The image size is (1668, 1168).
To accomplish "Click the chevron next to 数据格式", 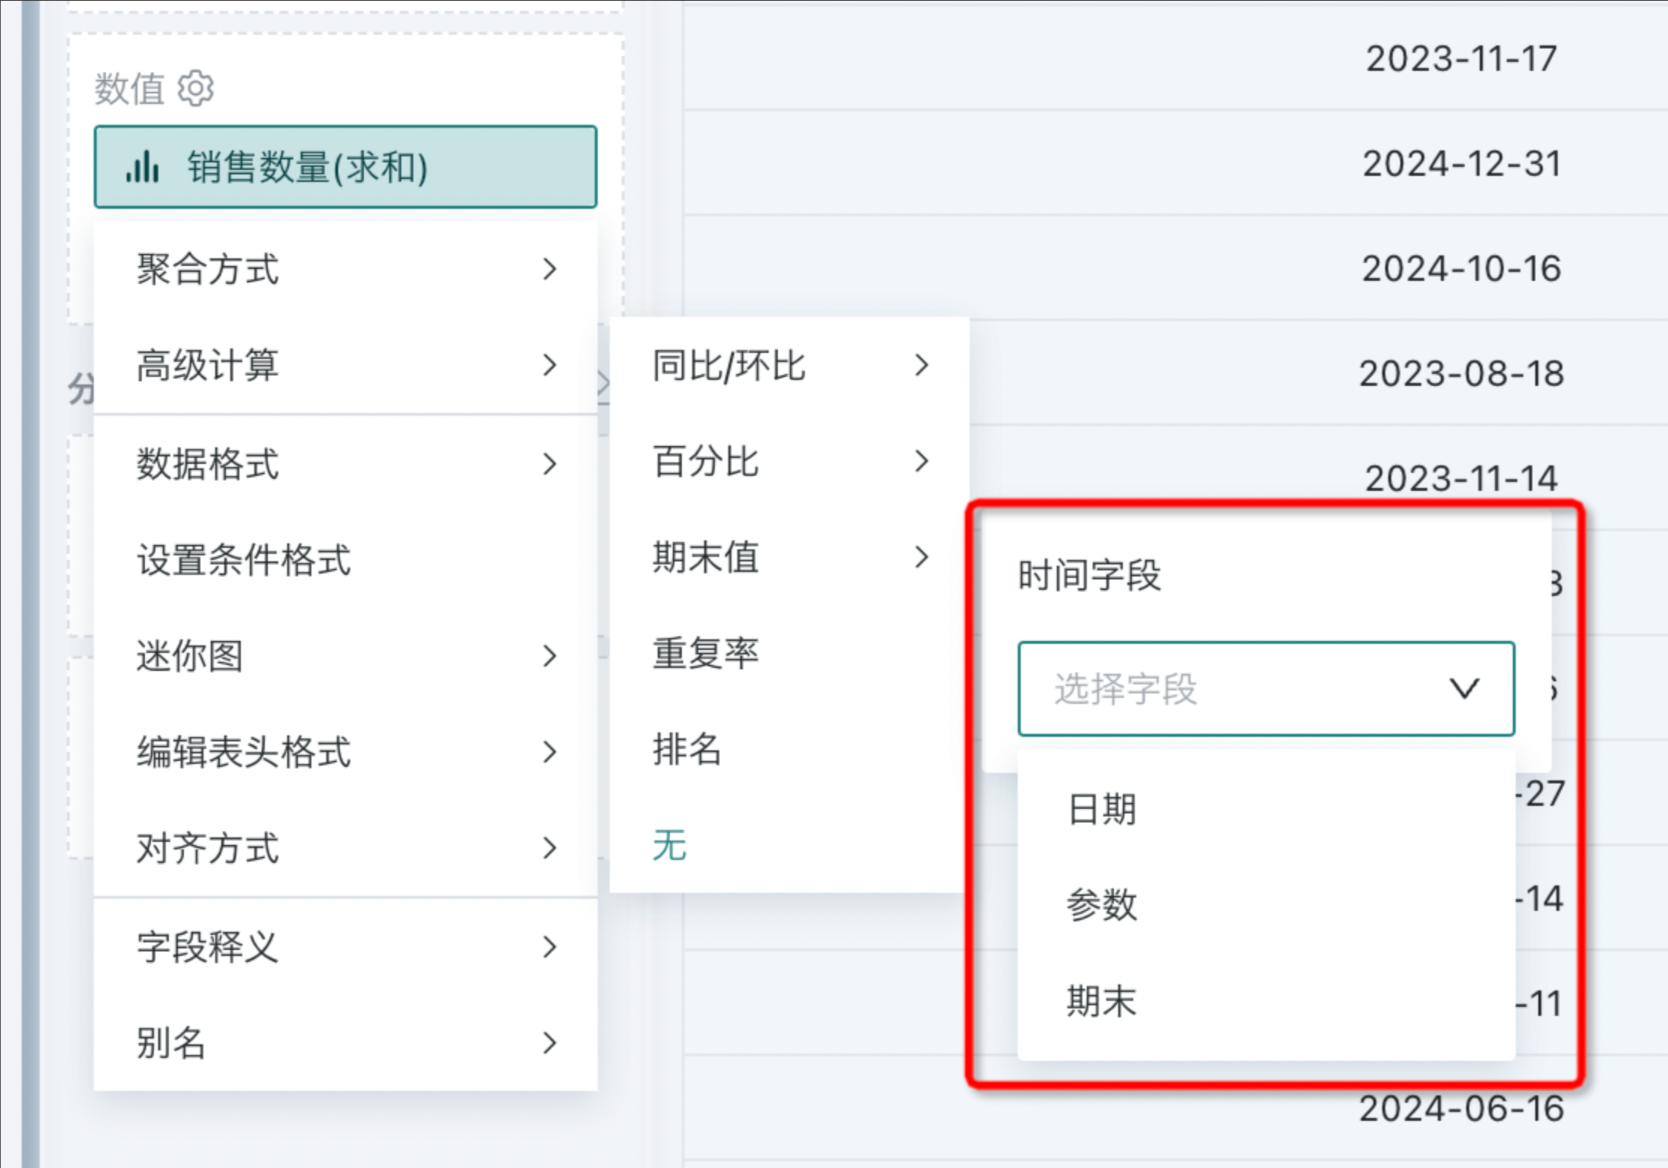I will (x=549, y=464).
